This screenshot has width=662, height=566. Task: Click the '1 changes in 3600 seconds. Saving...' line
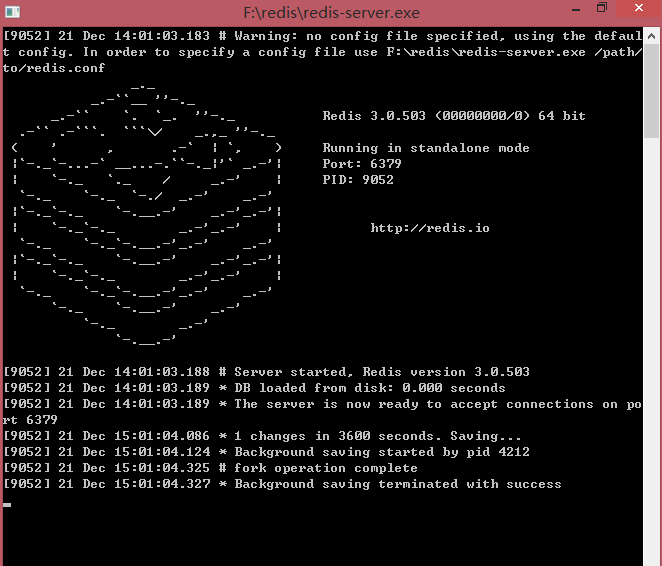[262, 436]
